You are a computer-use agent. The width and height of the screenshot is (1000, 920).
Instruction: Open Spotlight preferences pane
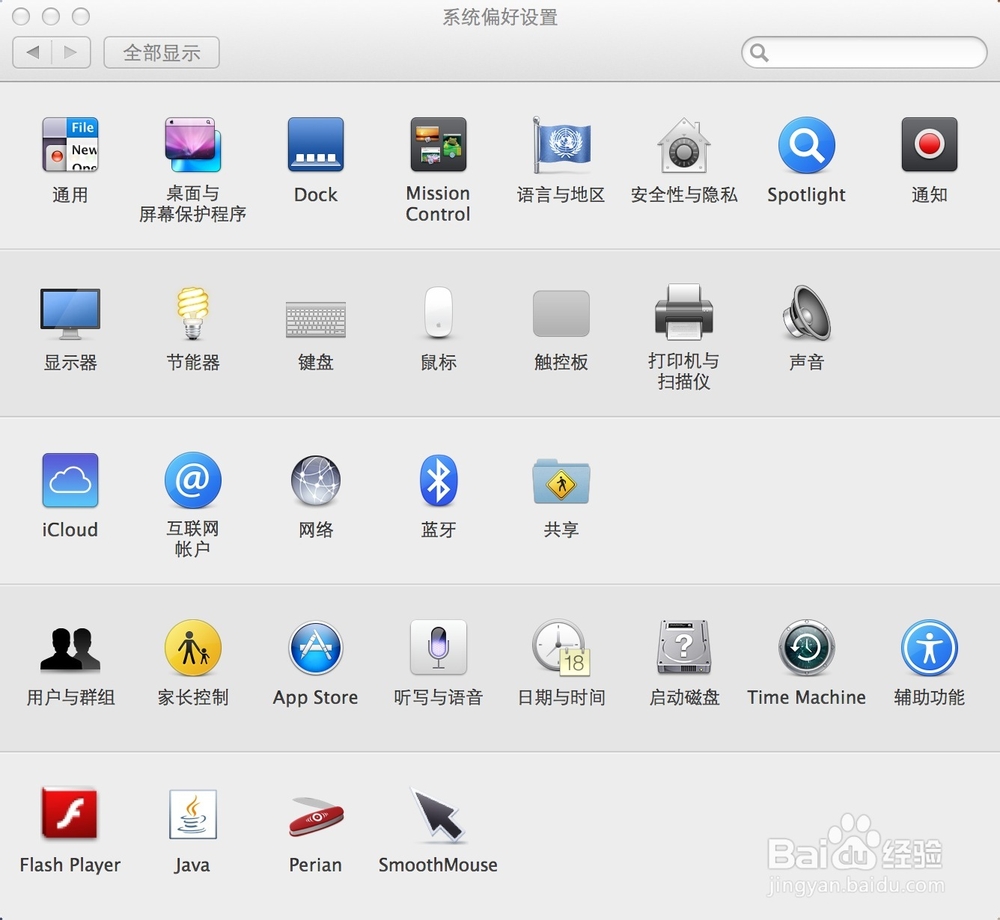807,145
